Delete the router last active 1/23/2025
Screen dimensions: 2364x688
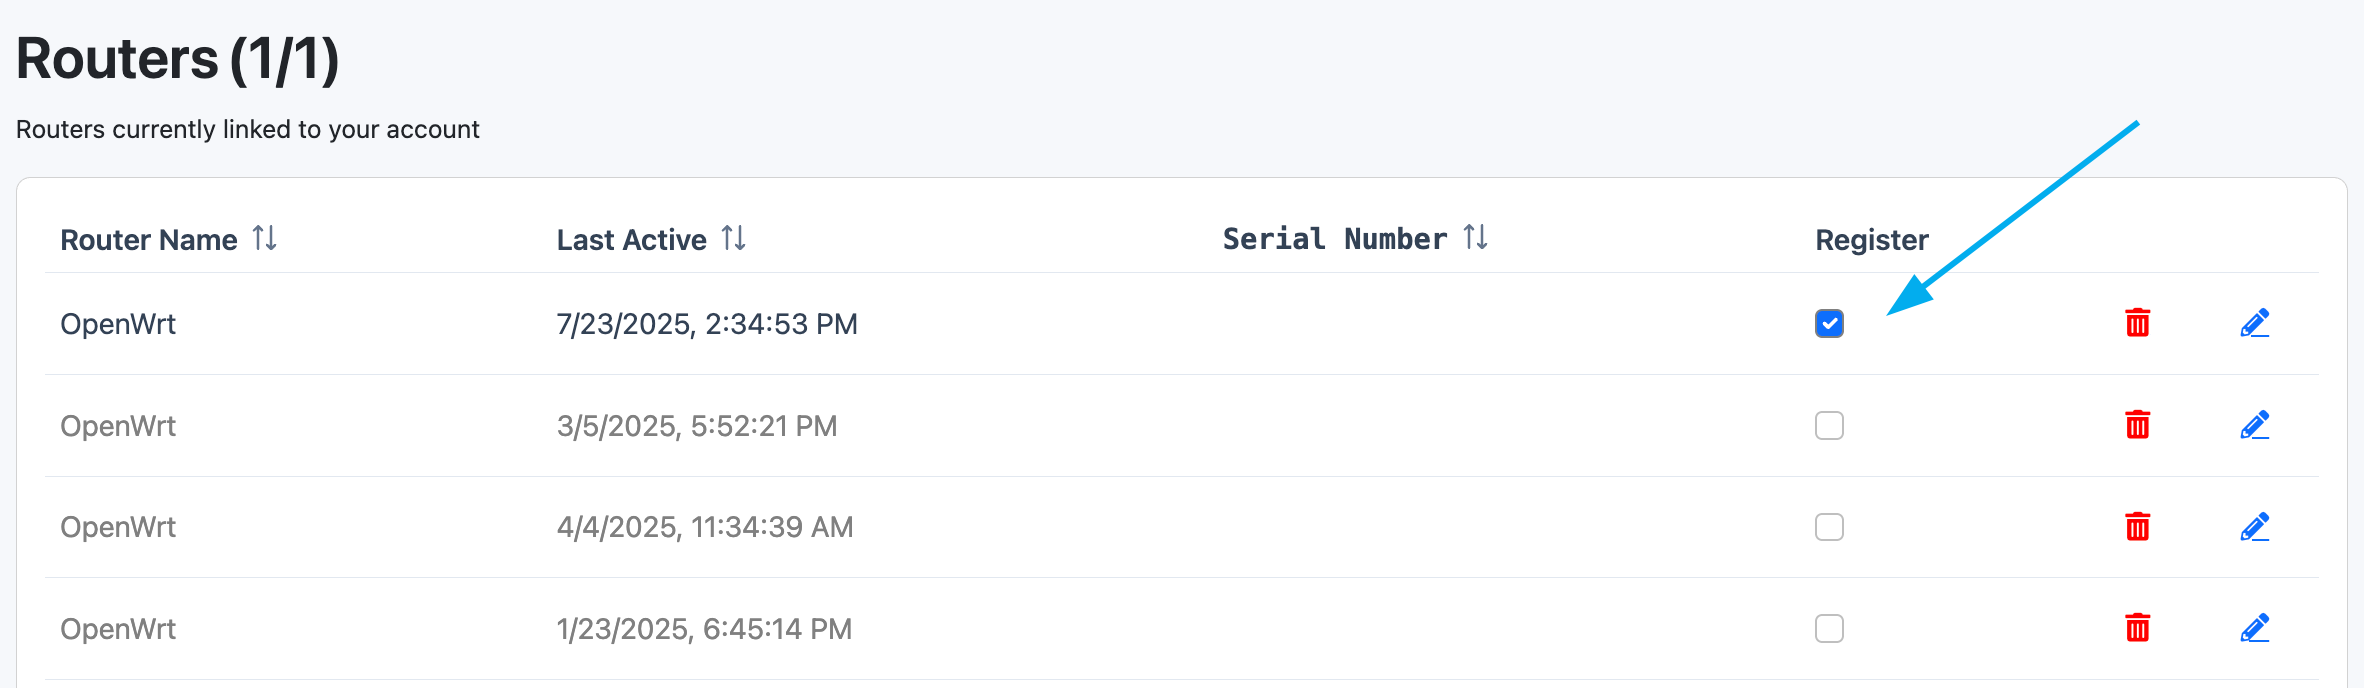(x=2137, y=628)
